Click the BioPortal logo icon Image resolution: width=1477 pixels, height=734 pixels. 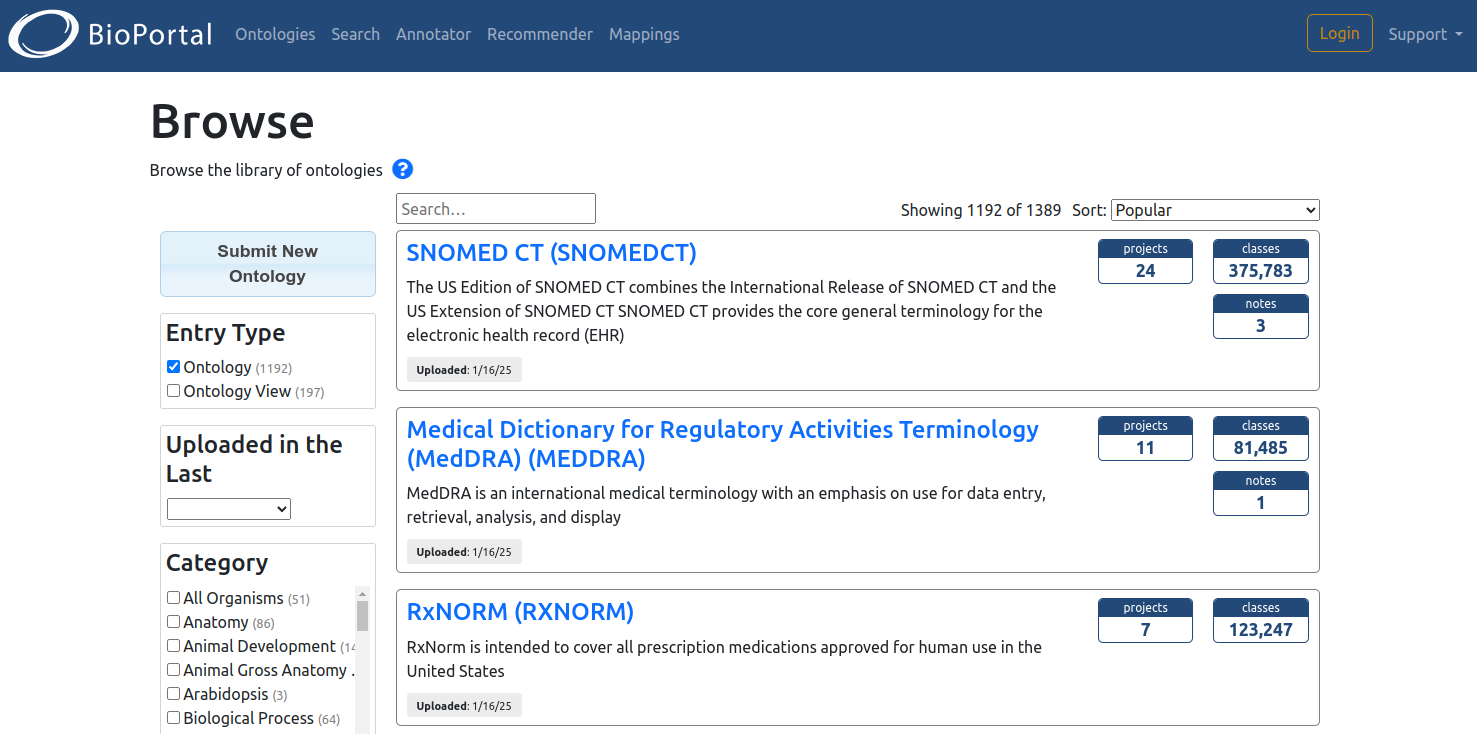click(44, 34)
